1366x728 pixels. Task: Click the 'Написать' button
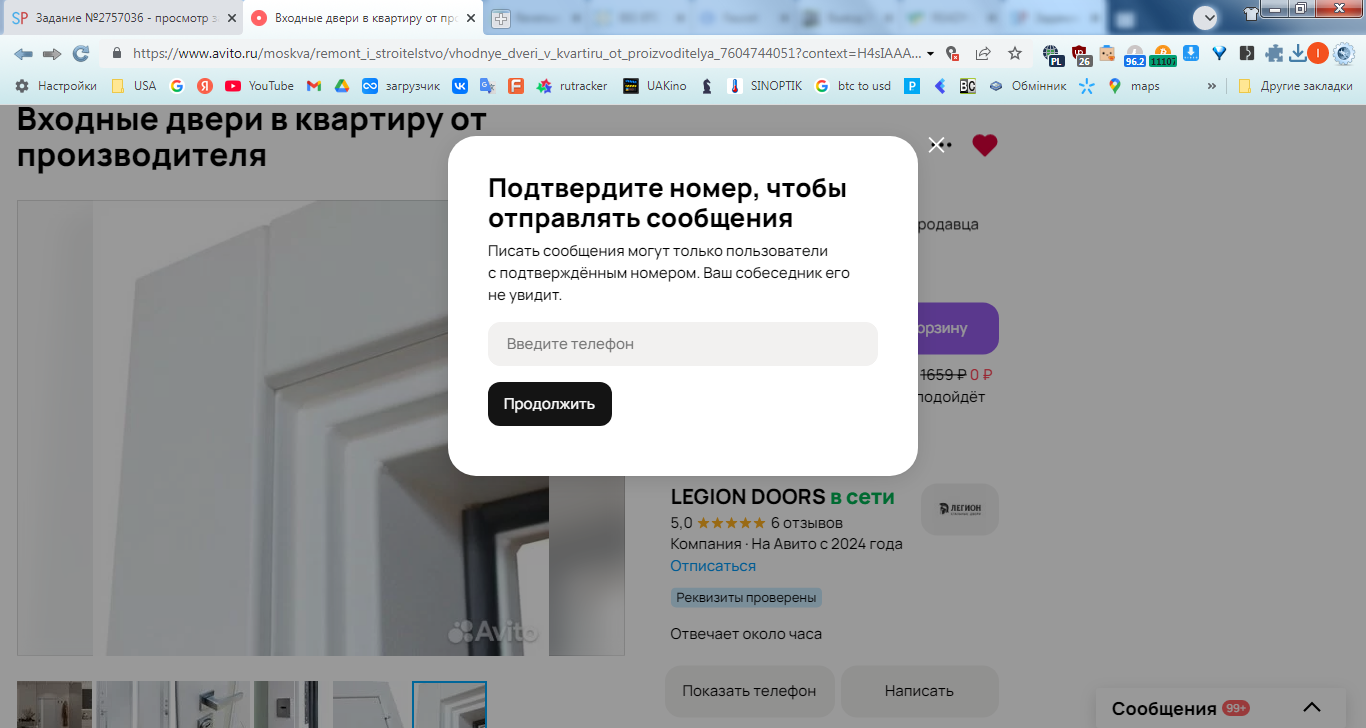919,691
